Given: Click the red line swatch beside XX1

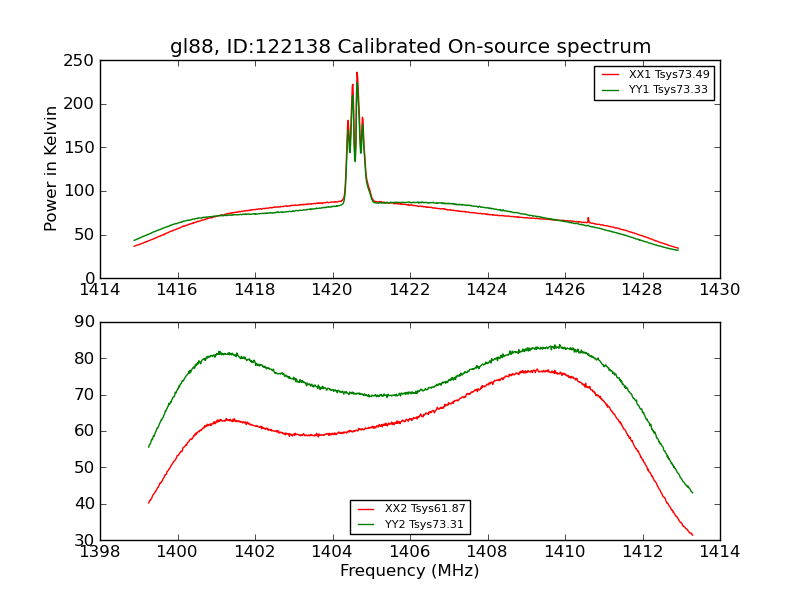Looking at the screenshot, I should pos(611,74).
